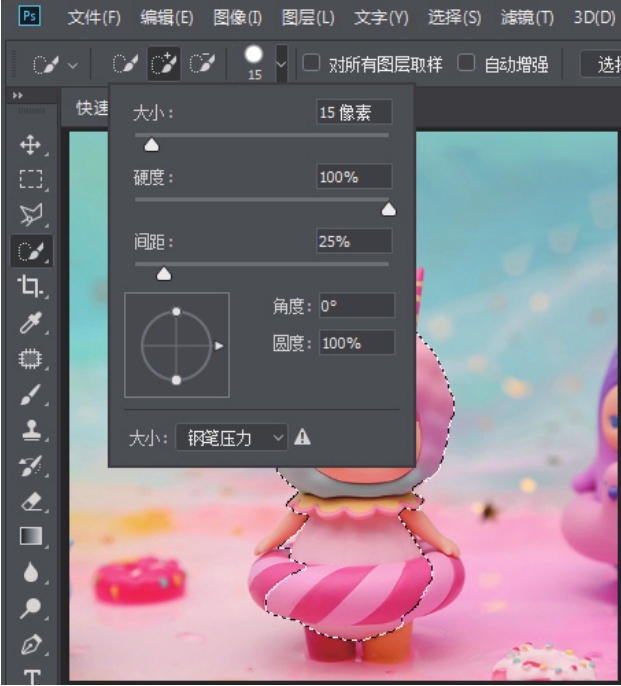Enable 自动增强 checkbox
Image resolution: width=621 pixels, height=686 pixels.
point(466,63)
